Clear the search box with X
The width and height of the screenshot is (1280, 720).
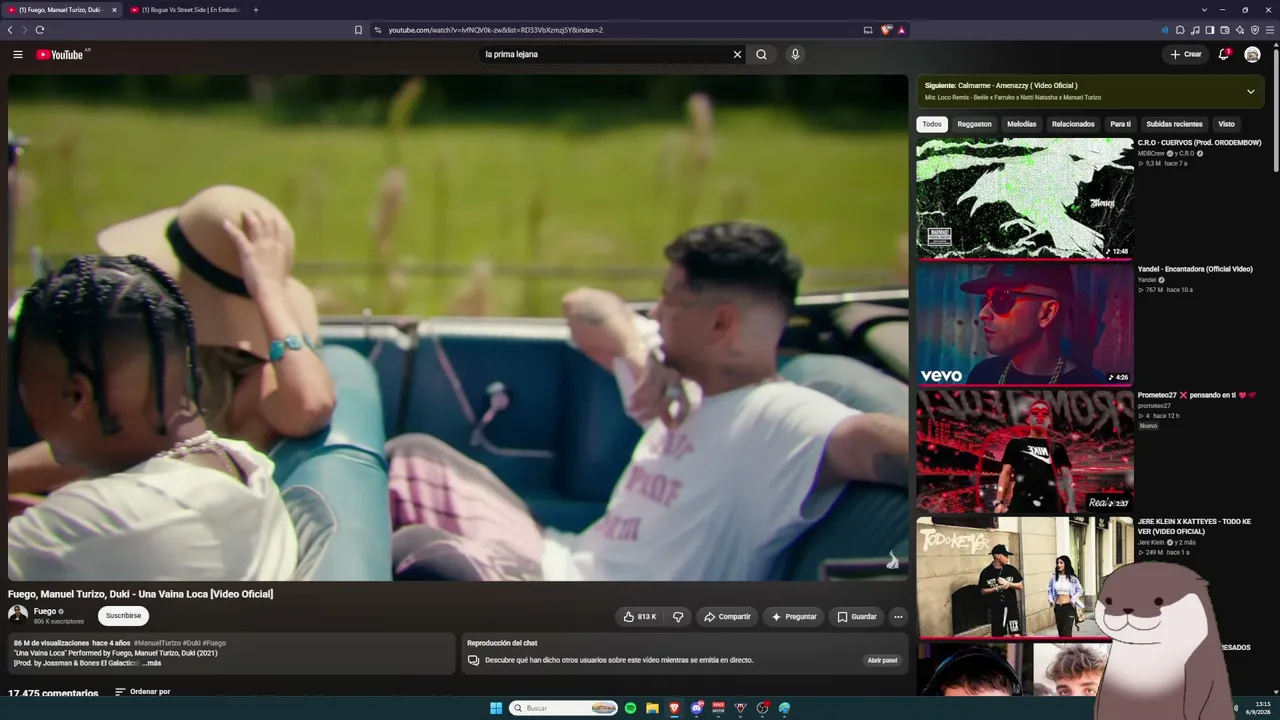pos(737,54)
